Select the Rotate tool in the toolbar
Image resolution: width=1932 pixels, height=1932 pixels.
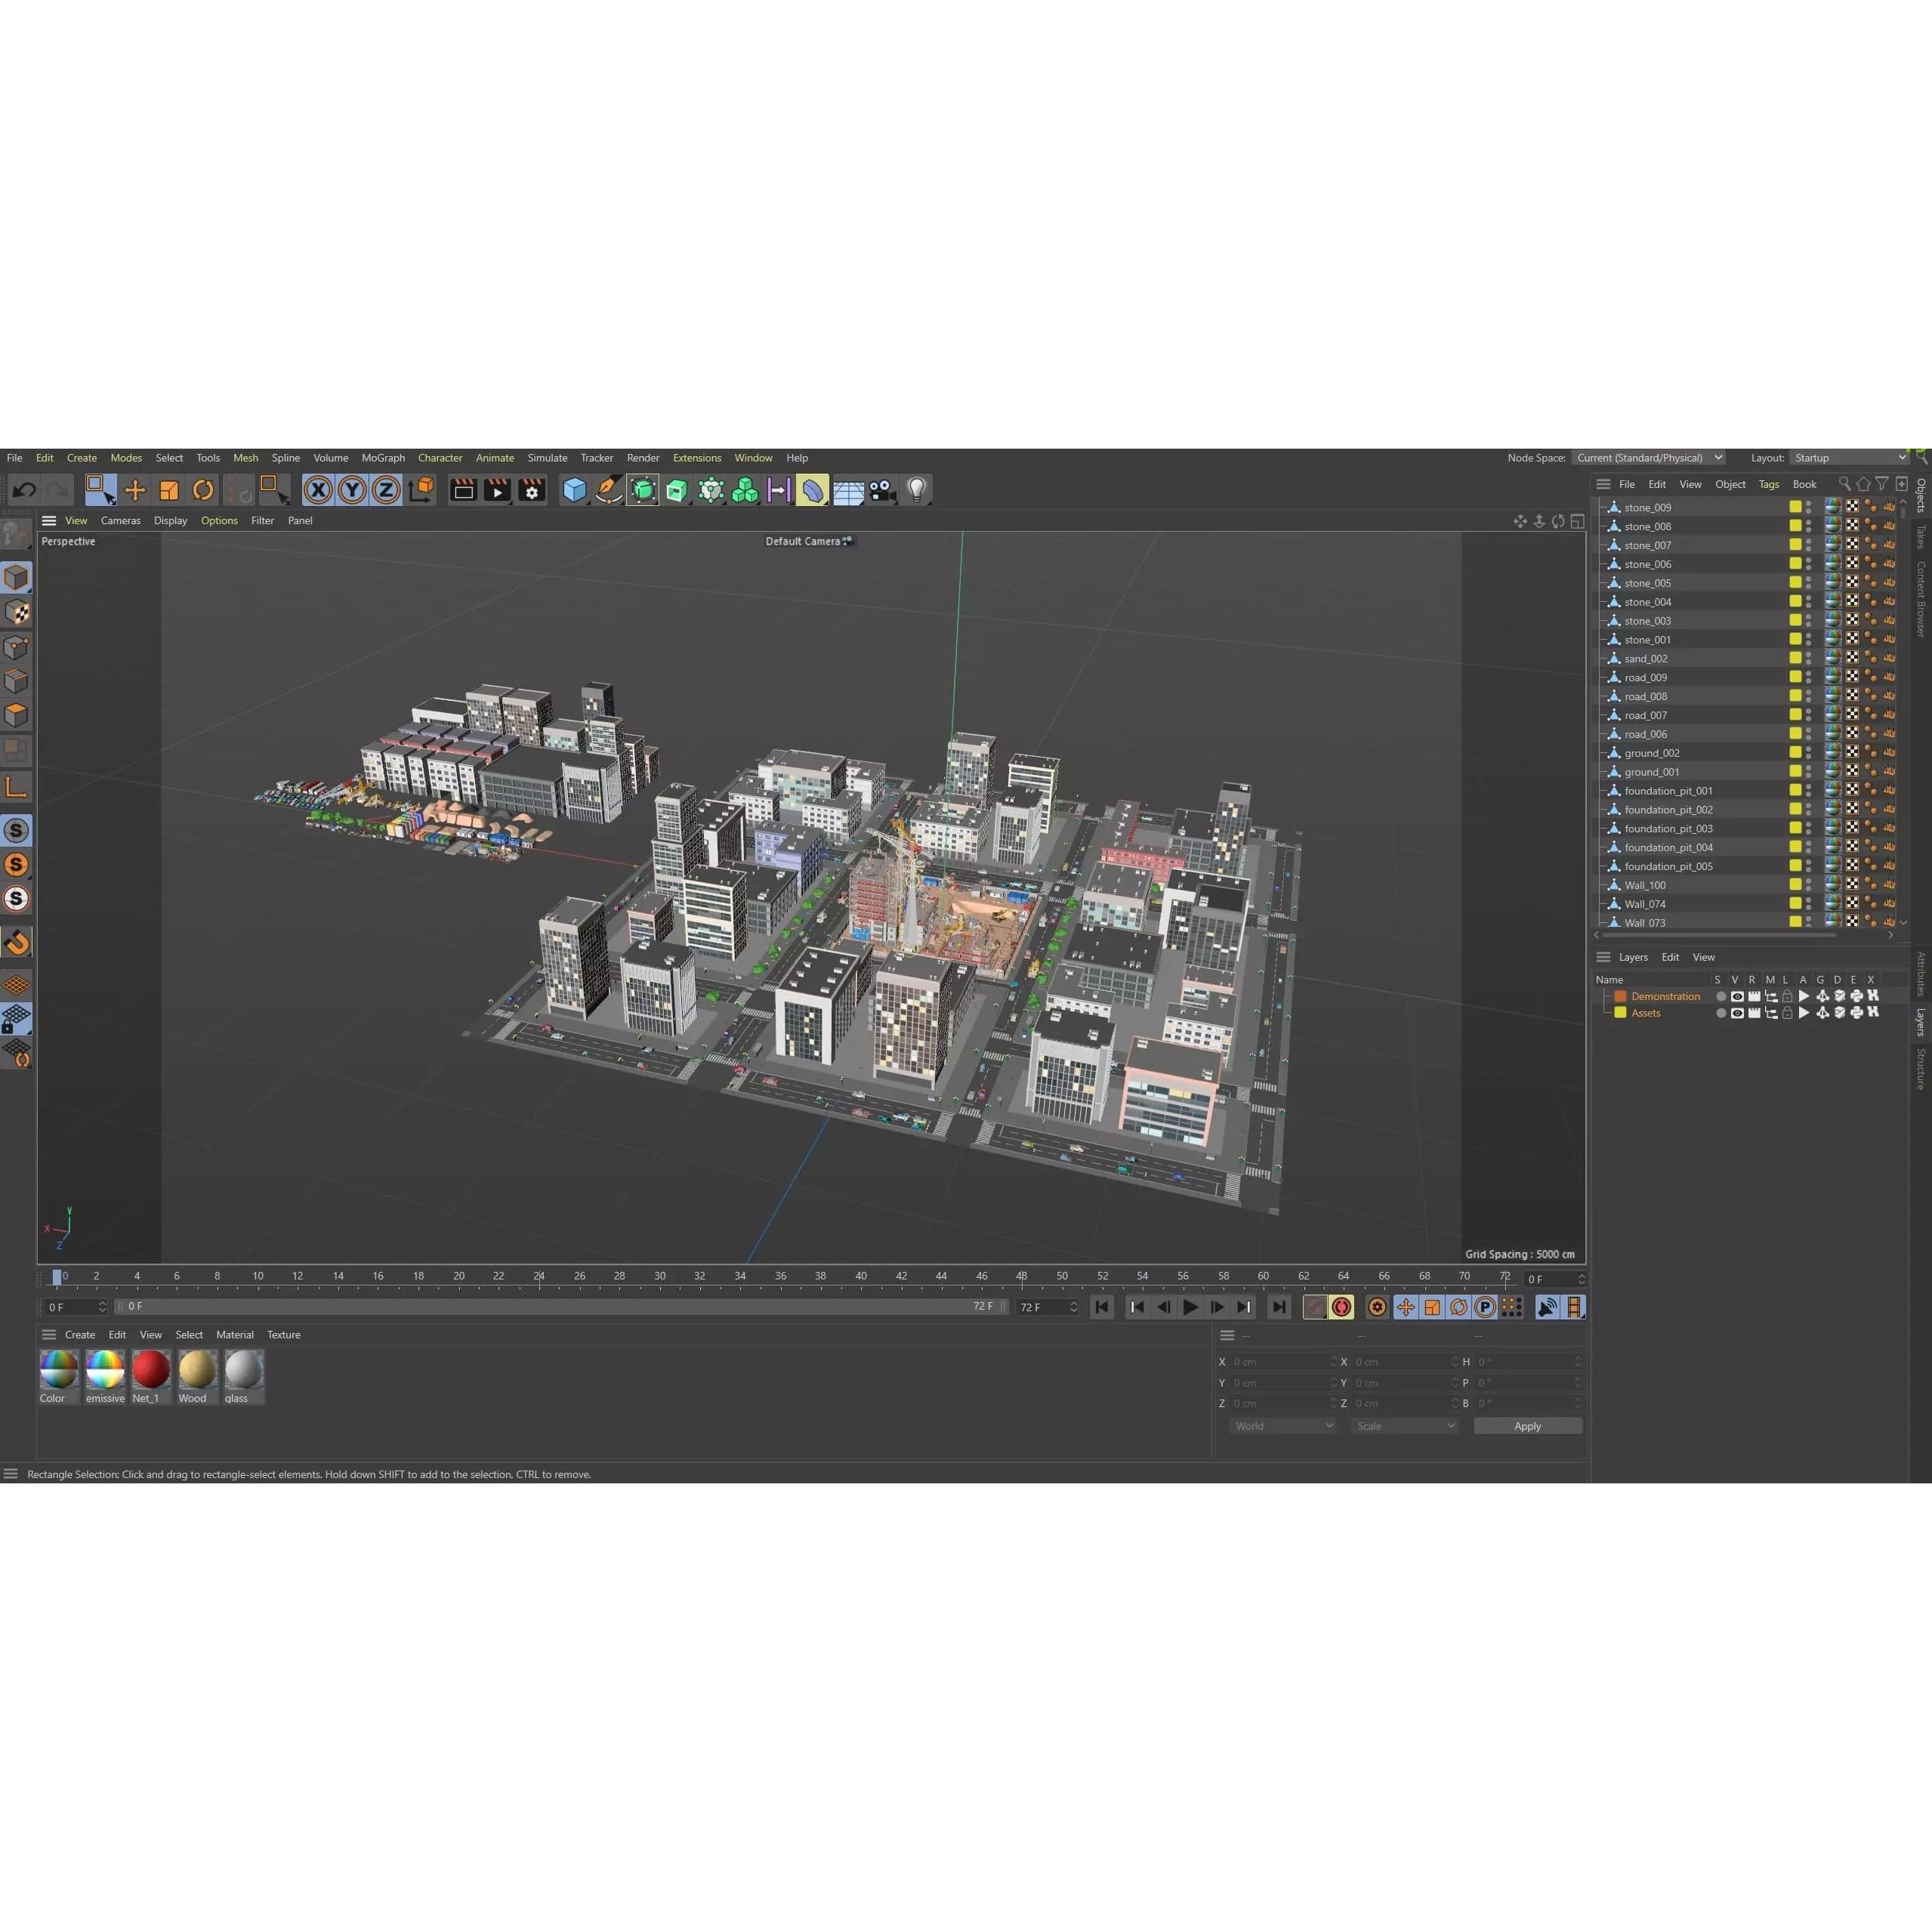[x=203, y=490]
